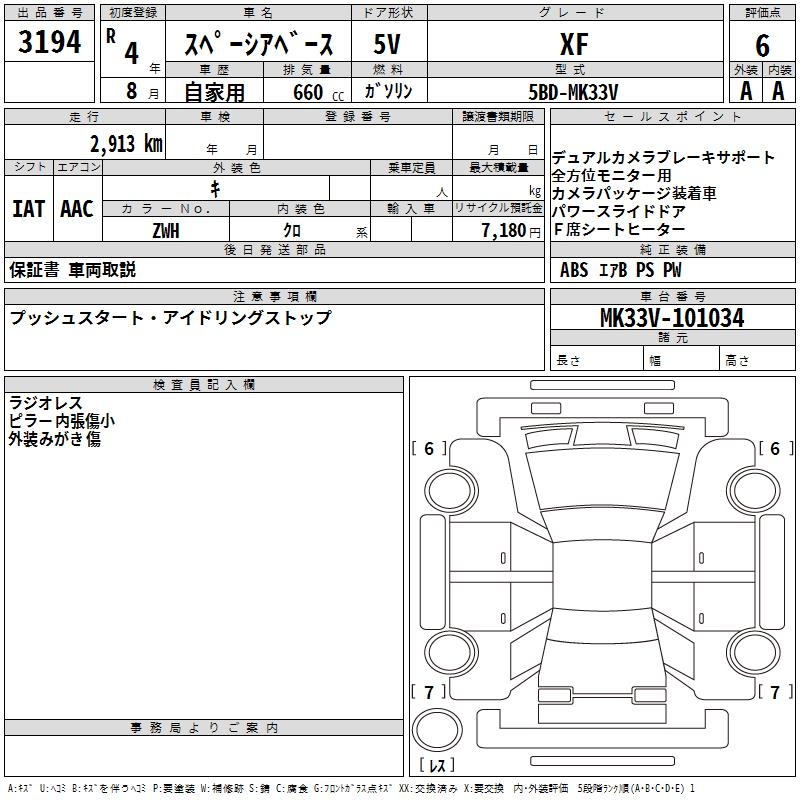This screenshot has width=800, height=800.
Task: Click vehicle history value 自家用
Action: tap(214, 92)
